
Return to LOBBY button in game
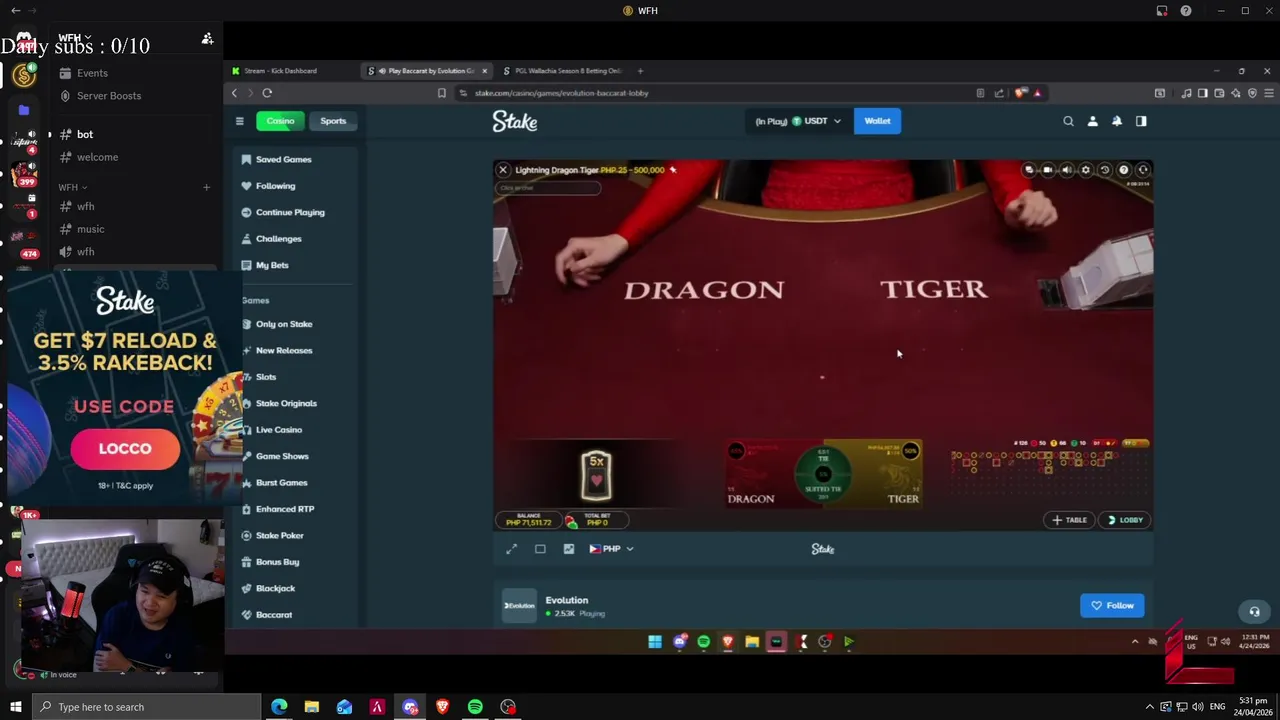click(1125, 520)
